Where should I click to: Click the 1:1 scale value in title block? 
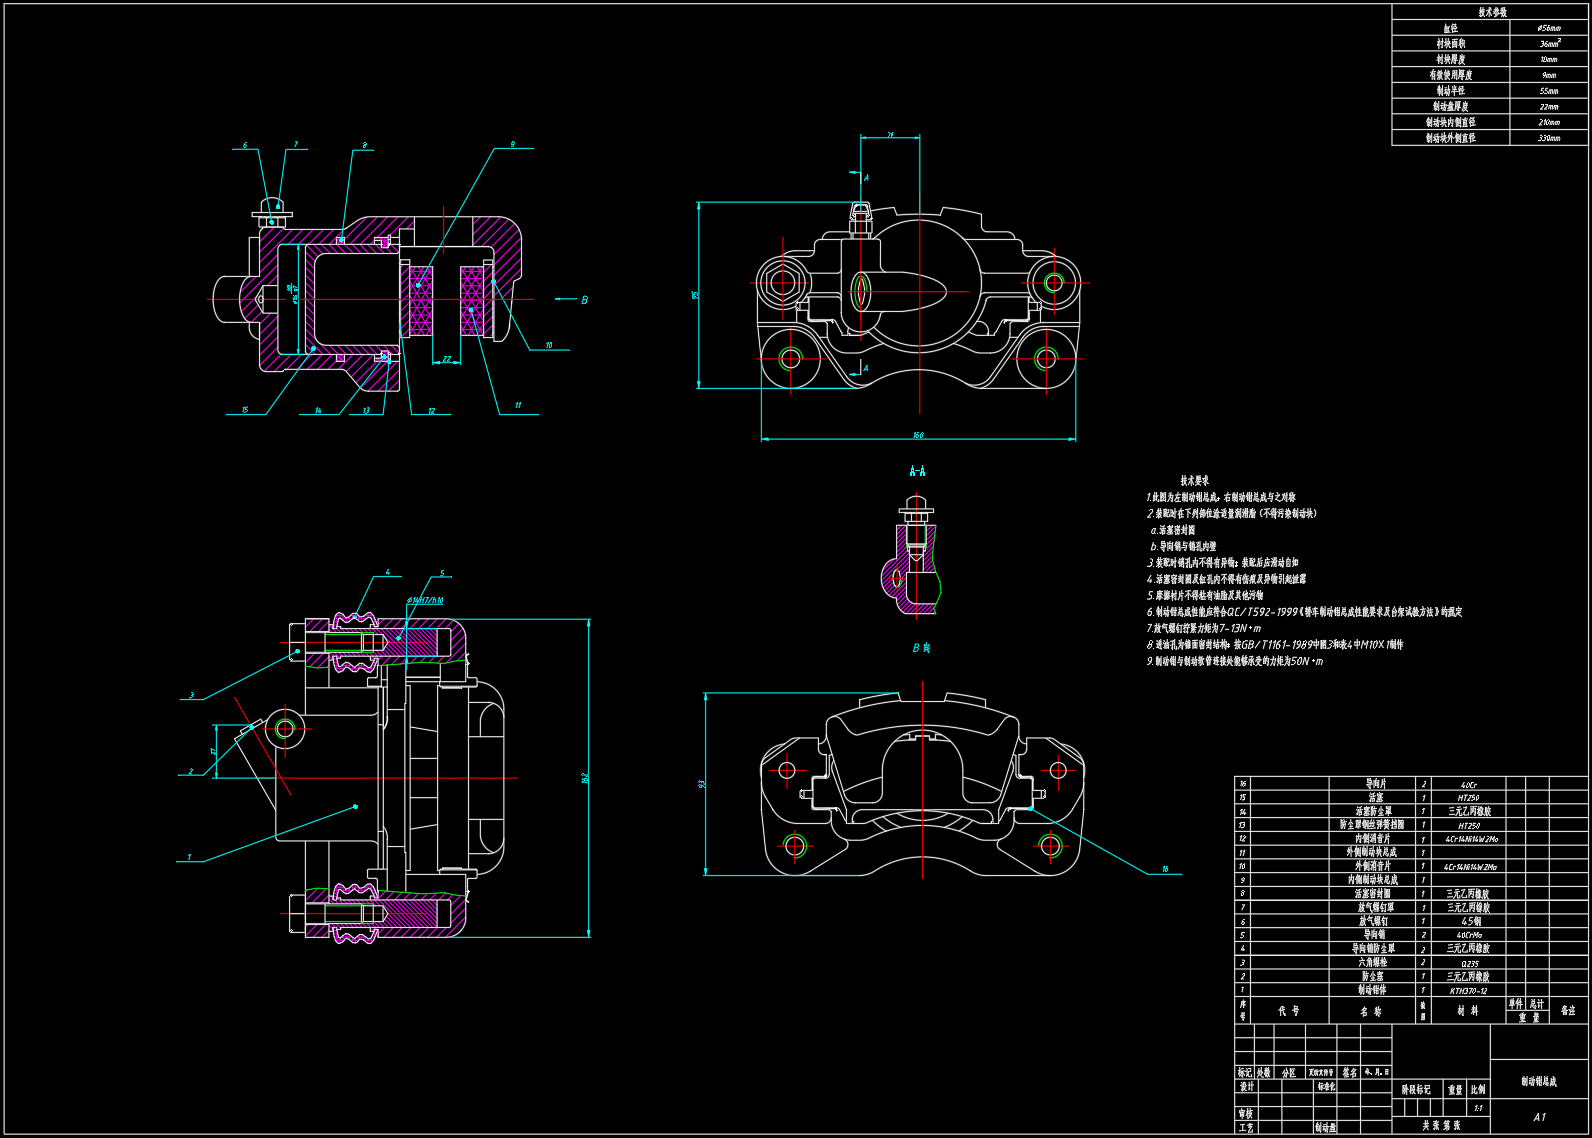coord(1478,1108)
